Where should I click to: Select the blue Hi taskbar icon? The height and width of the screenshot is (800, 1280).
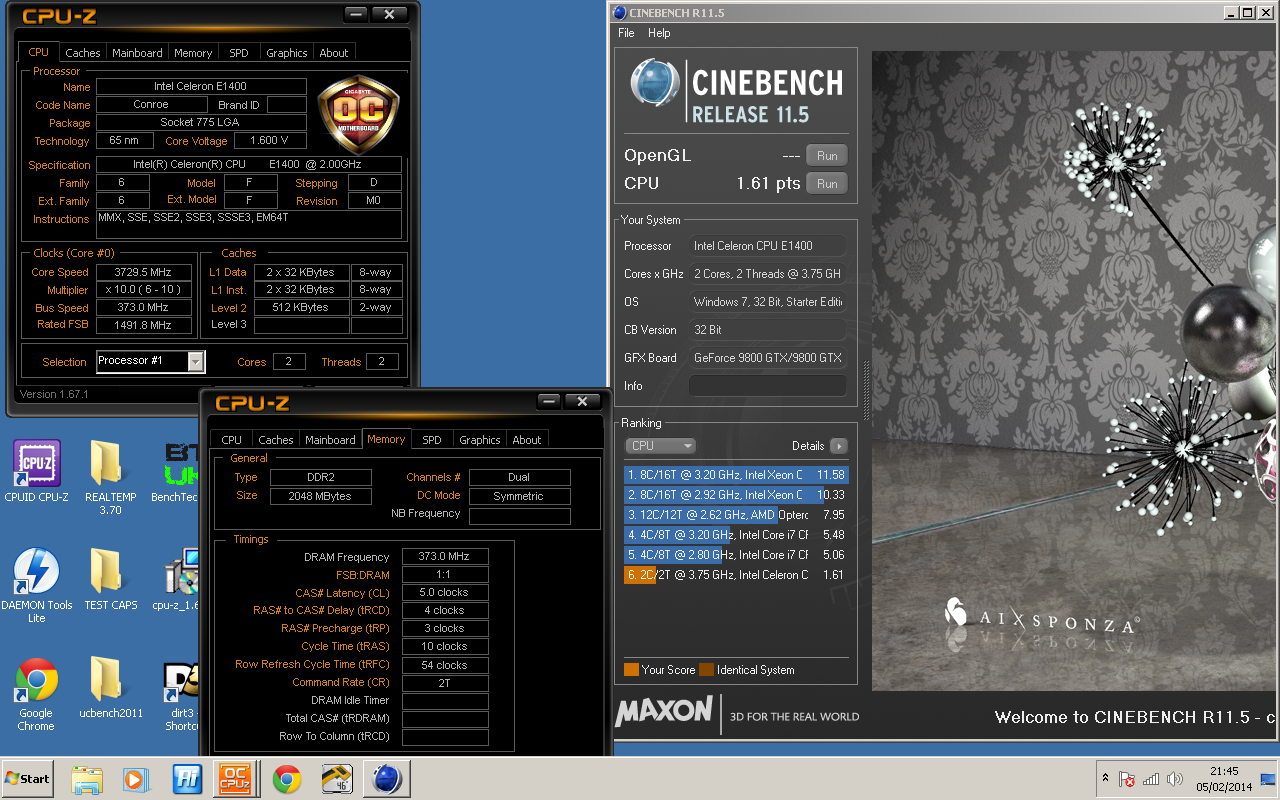click(186, 779)
